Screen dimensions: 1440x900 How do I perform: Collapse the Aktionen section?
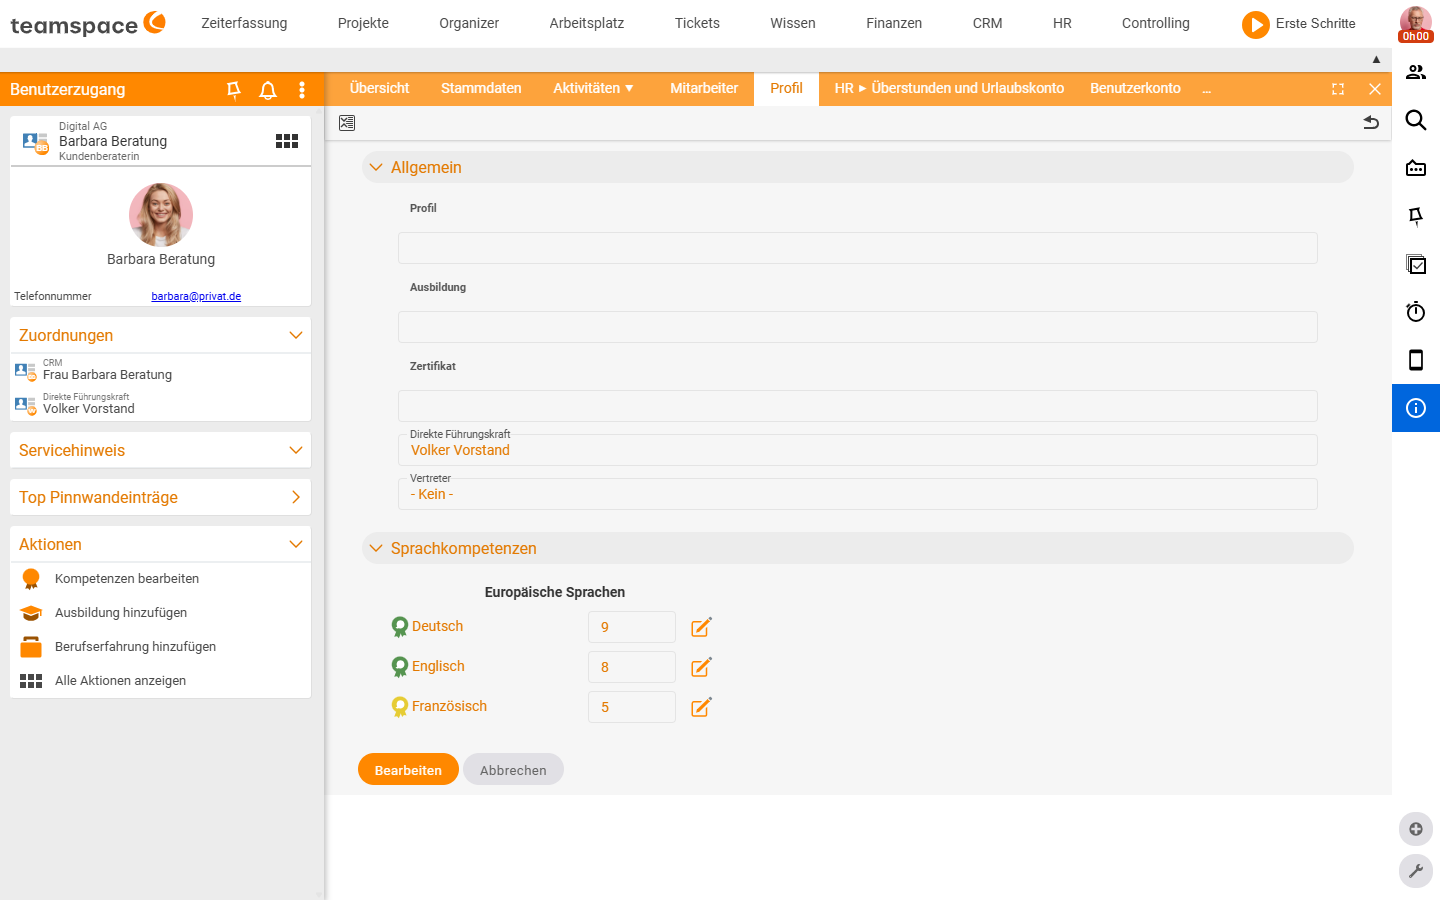pos(296,544)
